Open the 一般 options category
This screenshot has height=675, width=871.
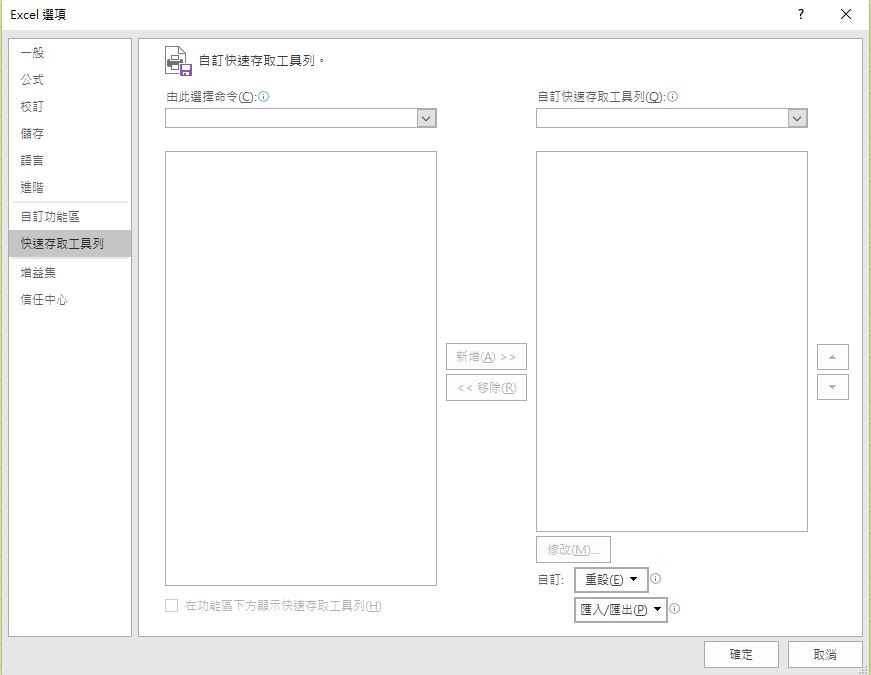[69, 53]
